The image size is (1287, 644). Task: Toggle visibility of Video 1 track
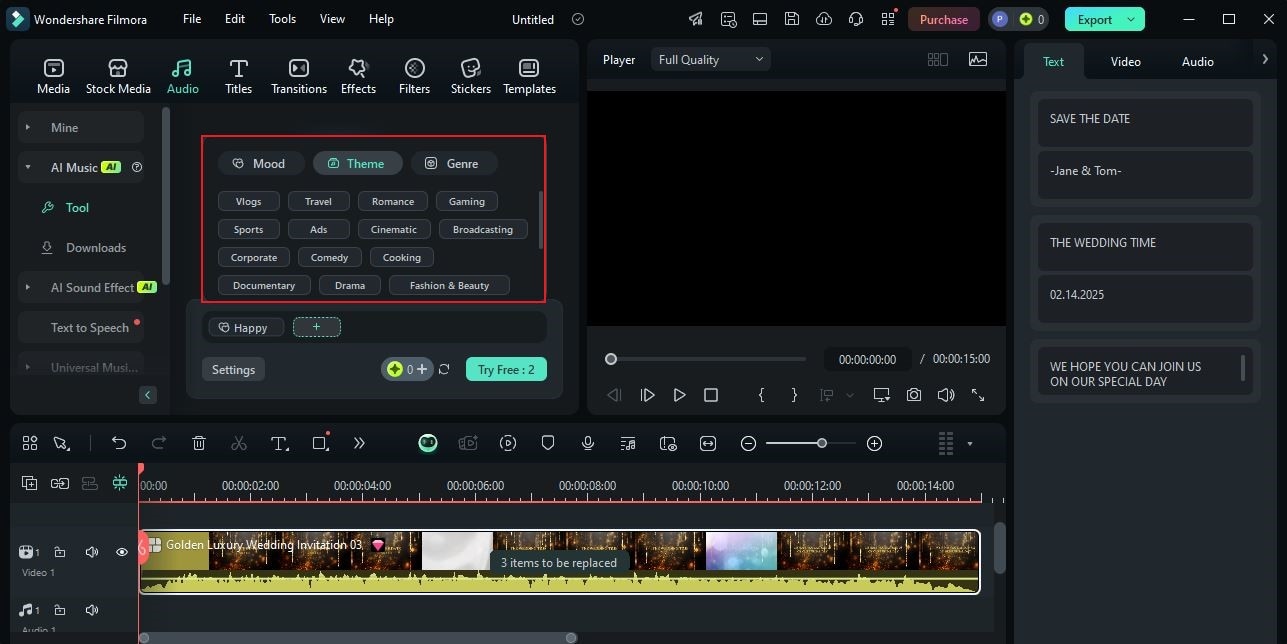coord(122,552)
